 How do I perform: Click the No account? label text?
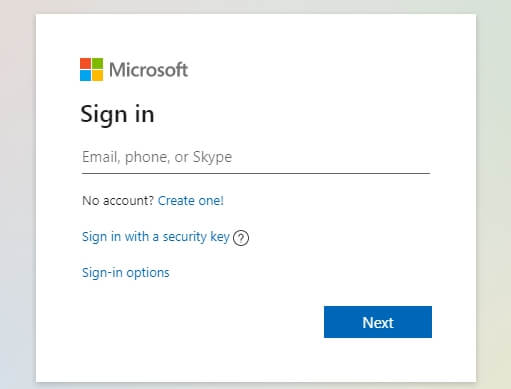click(118, 201)
